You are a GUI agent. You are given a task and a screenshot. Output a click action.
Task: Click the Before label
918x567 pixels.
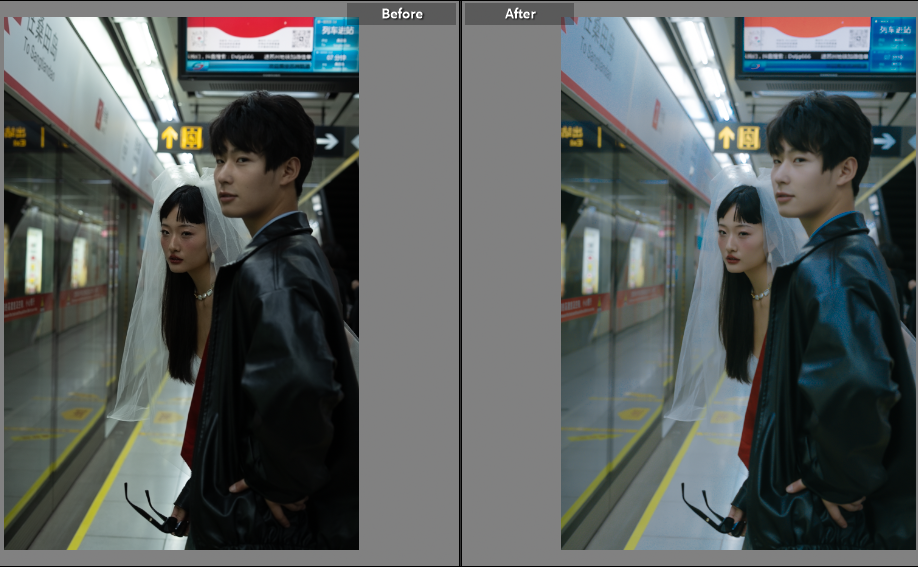click(401, 14)
